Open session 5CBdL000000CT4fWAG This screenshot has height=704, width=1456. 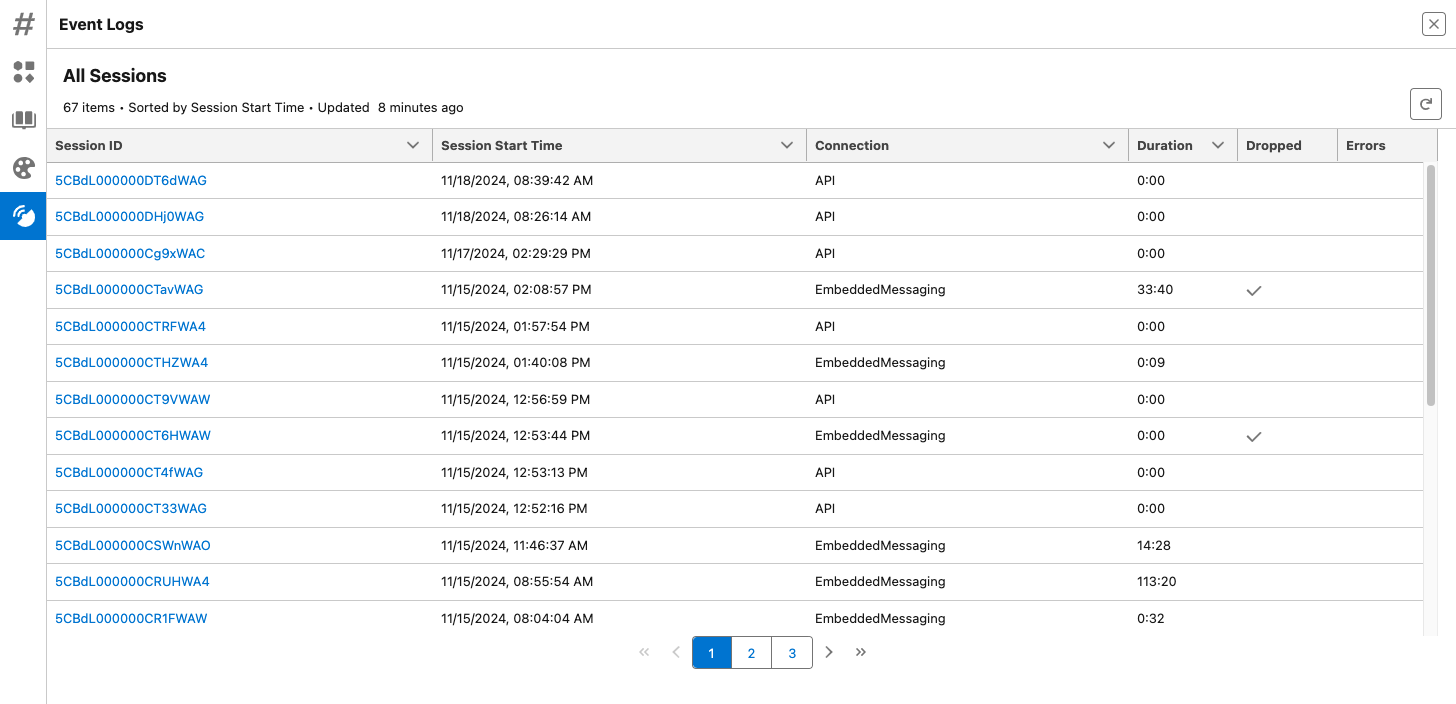point(129,472)
